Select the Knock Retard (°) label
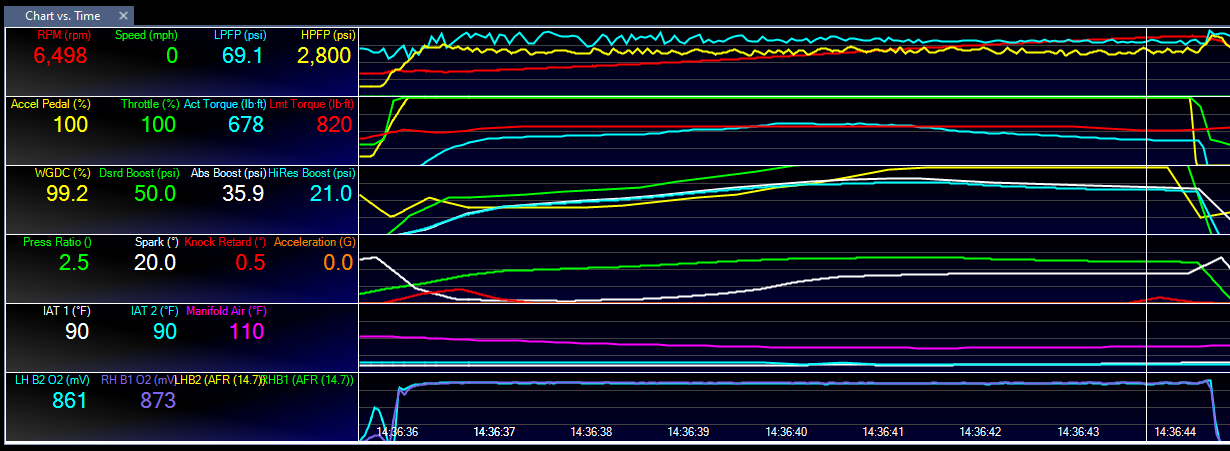The width and height of the screenshot is (1230, 451). [x=225, y=242]
